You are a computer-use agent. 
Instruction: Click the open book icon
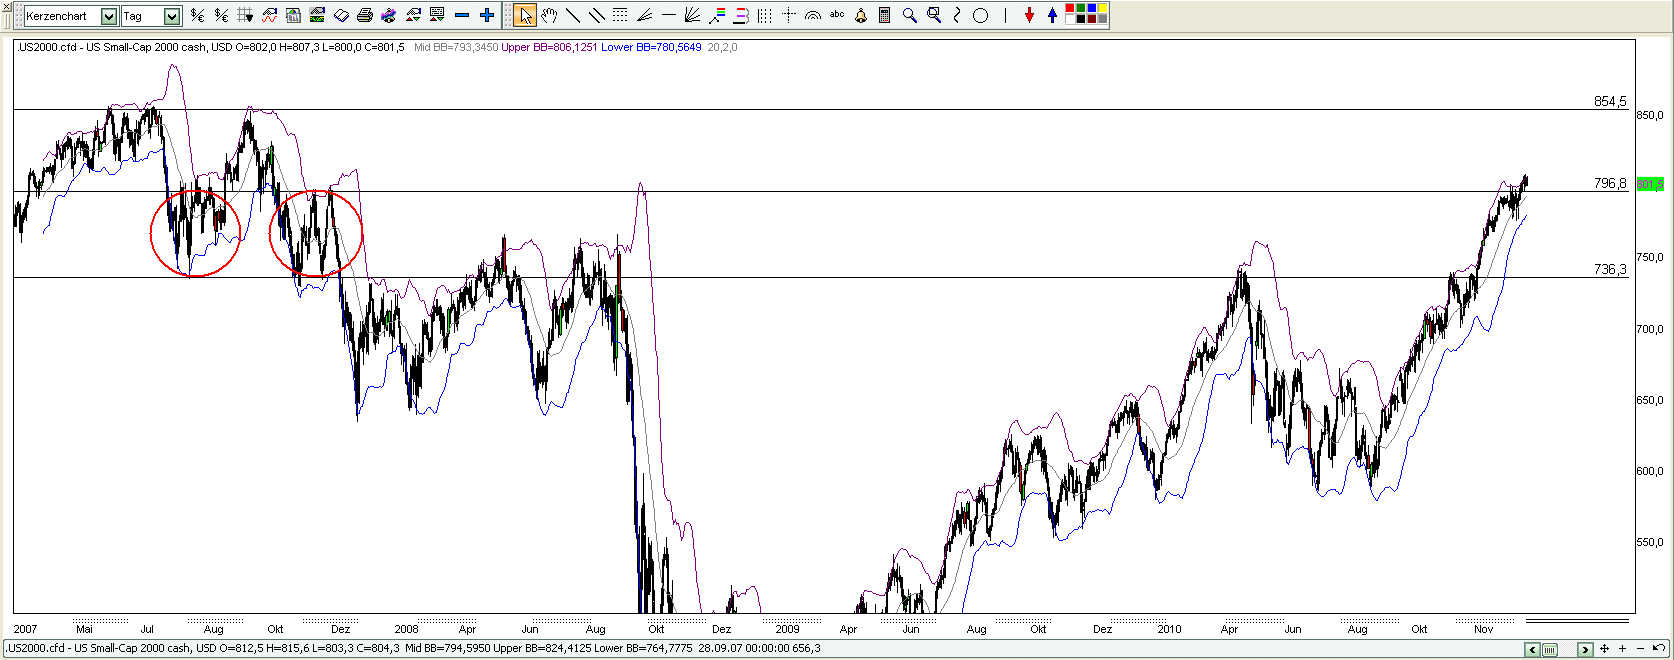341,15
